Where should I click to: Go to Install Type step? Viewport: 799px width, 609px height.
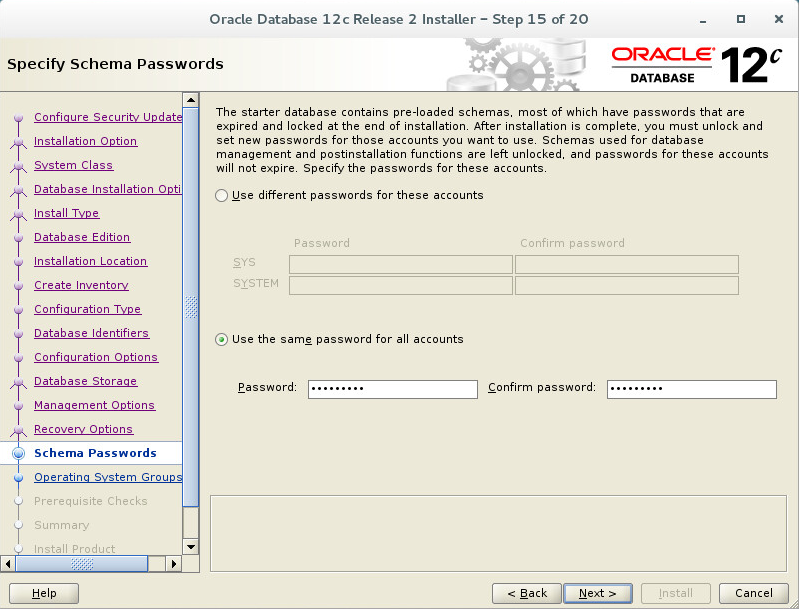coord(66,213)
